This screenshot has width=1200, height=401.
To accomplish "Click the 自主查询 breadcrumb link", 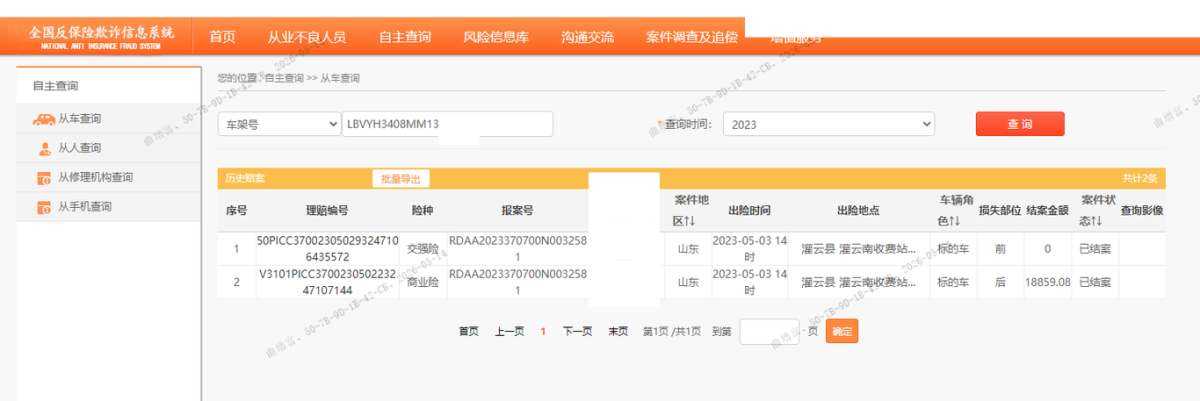I will point(283,77).
